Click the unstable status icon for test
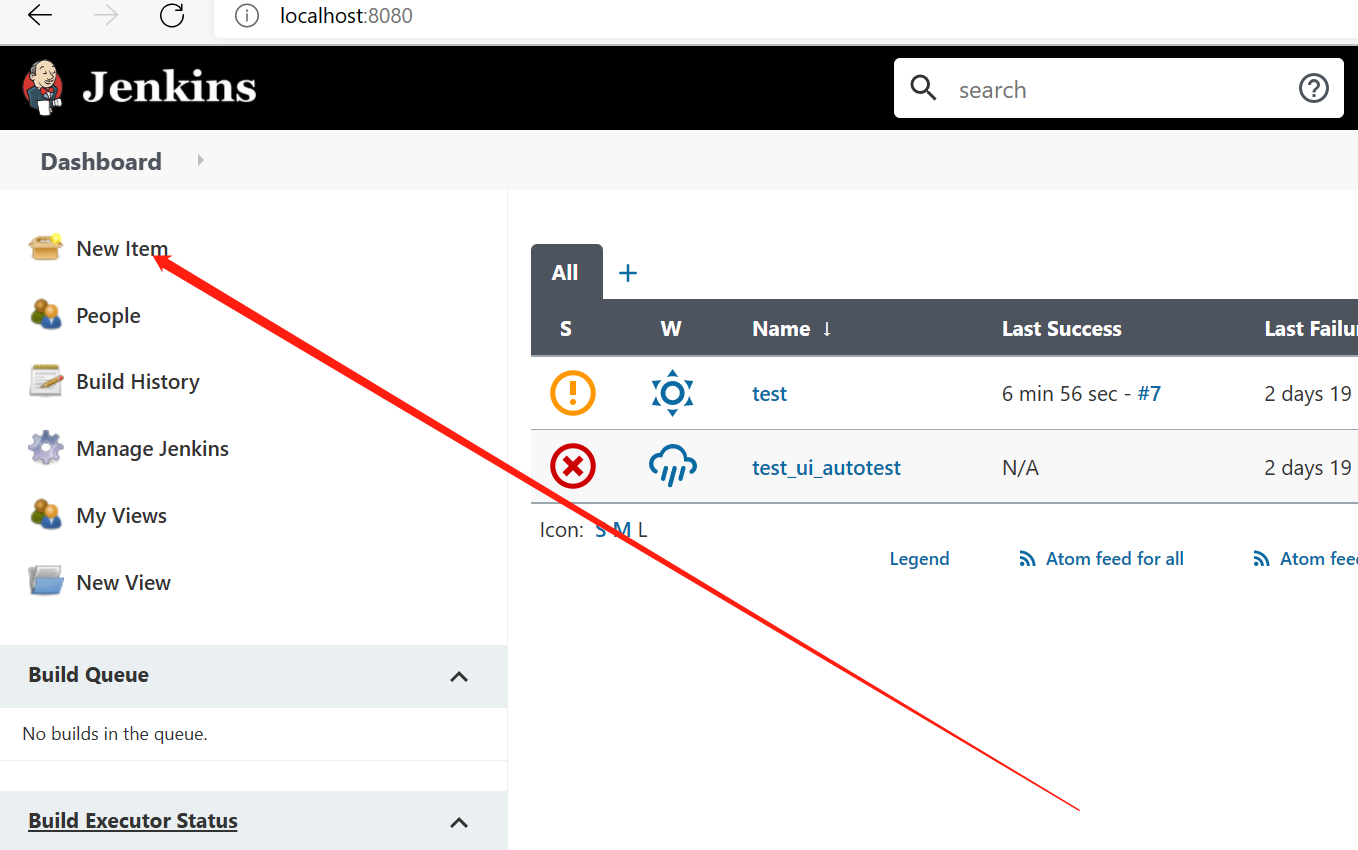The image size is (1358, 850). point(573,393)
